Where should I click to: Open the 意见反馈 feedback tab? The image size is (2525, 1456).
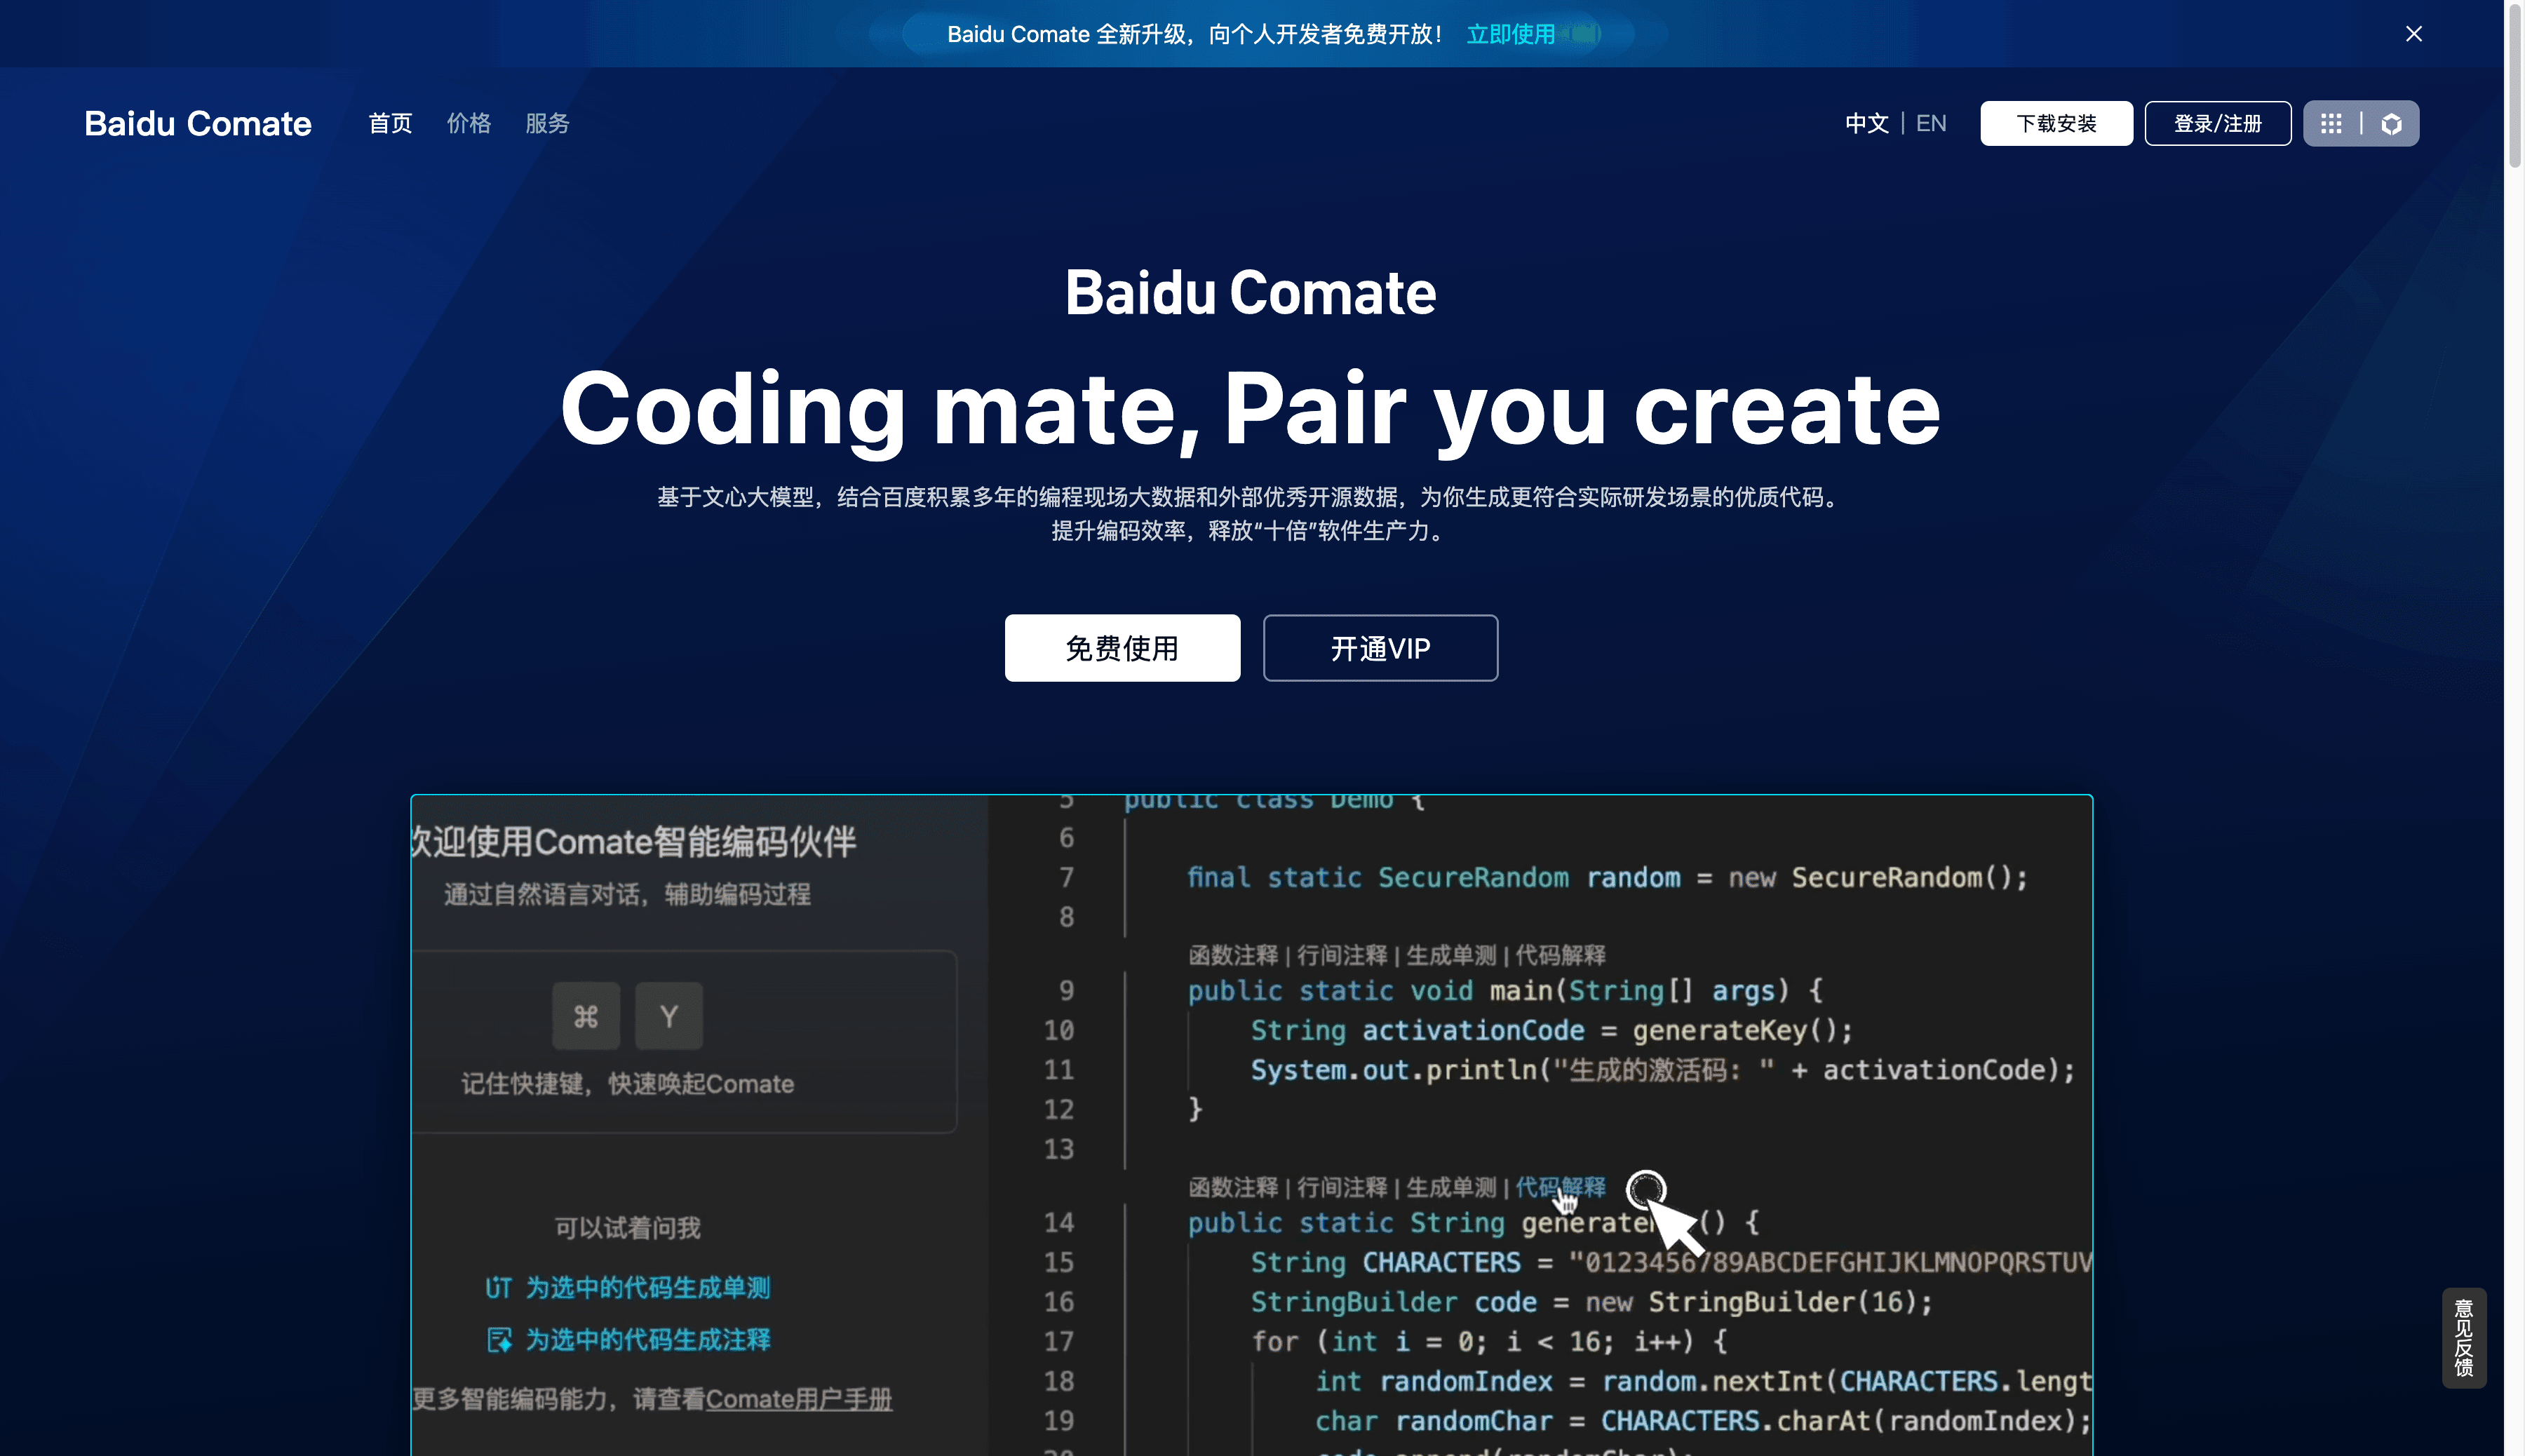tap(2464, 1338)
